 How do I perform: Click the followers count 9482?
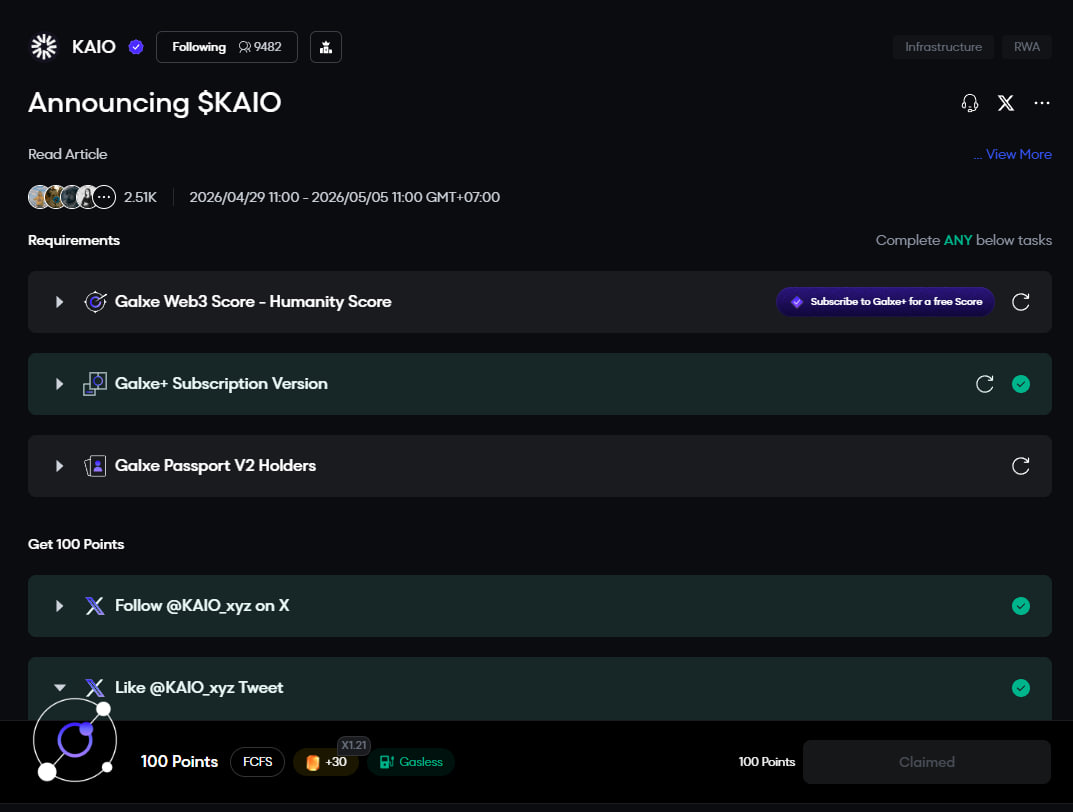260,47
